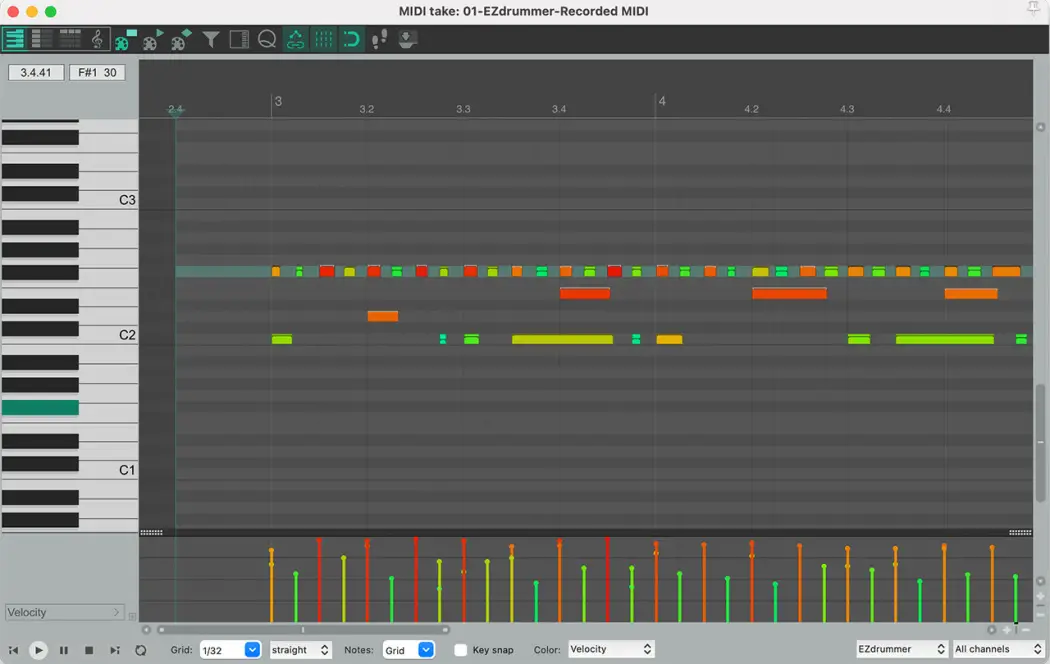This screenshot has width=1050, height=664.
Task: Open the event filter funnel icon
Action: (x=211, y=39)
